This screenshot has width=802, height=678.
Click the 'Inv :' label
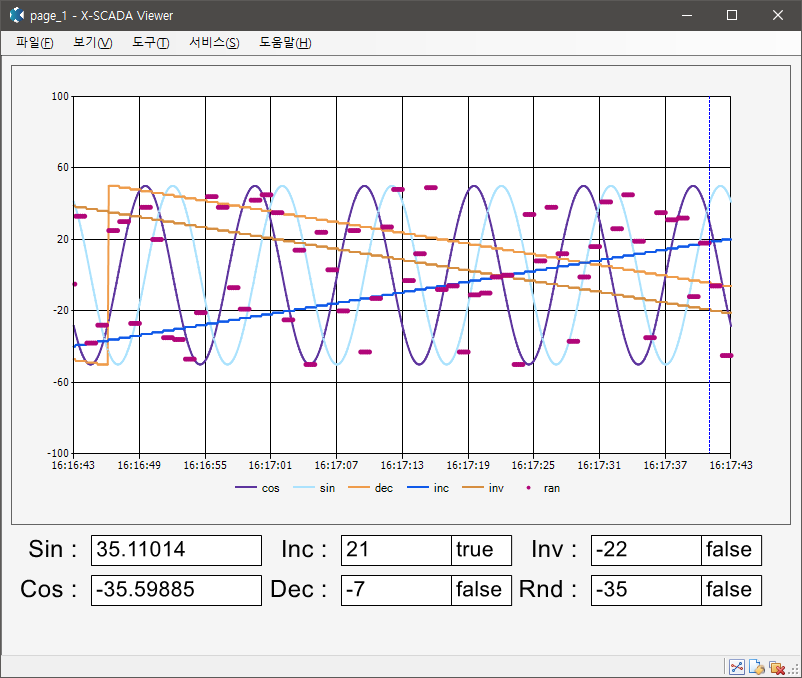tap(554, 549)
